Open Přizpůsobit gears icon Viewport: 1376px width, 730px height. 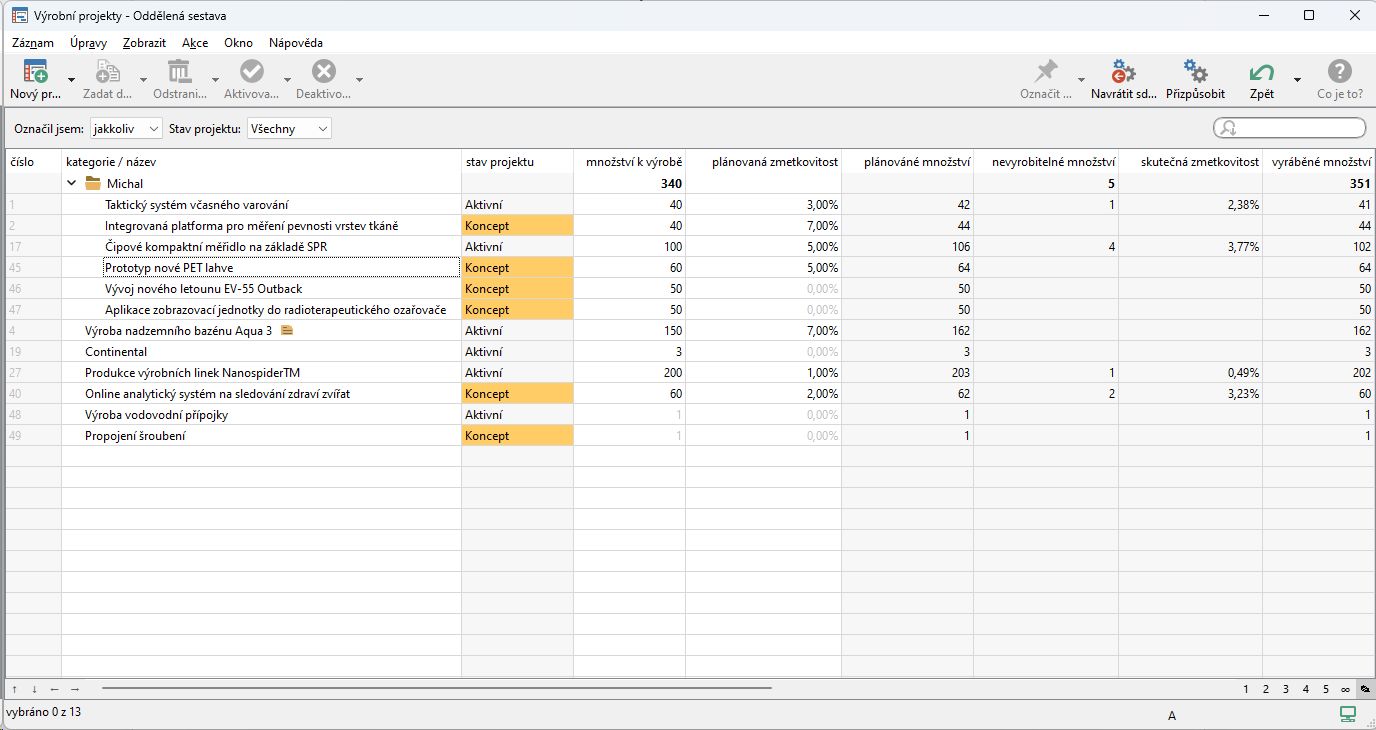point(1195,72)
